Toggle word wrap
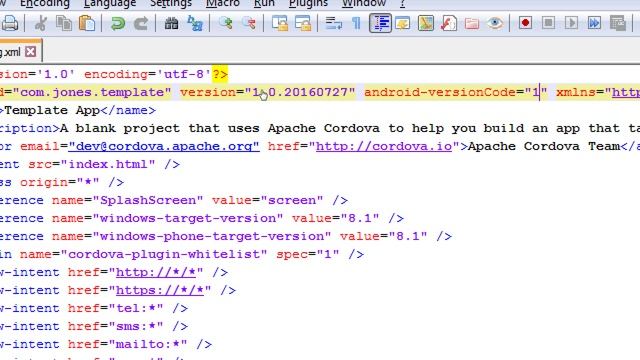Viewport: 640px width, 360px height. [333, 23]
